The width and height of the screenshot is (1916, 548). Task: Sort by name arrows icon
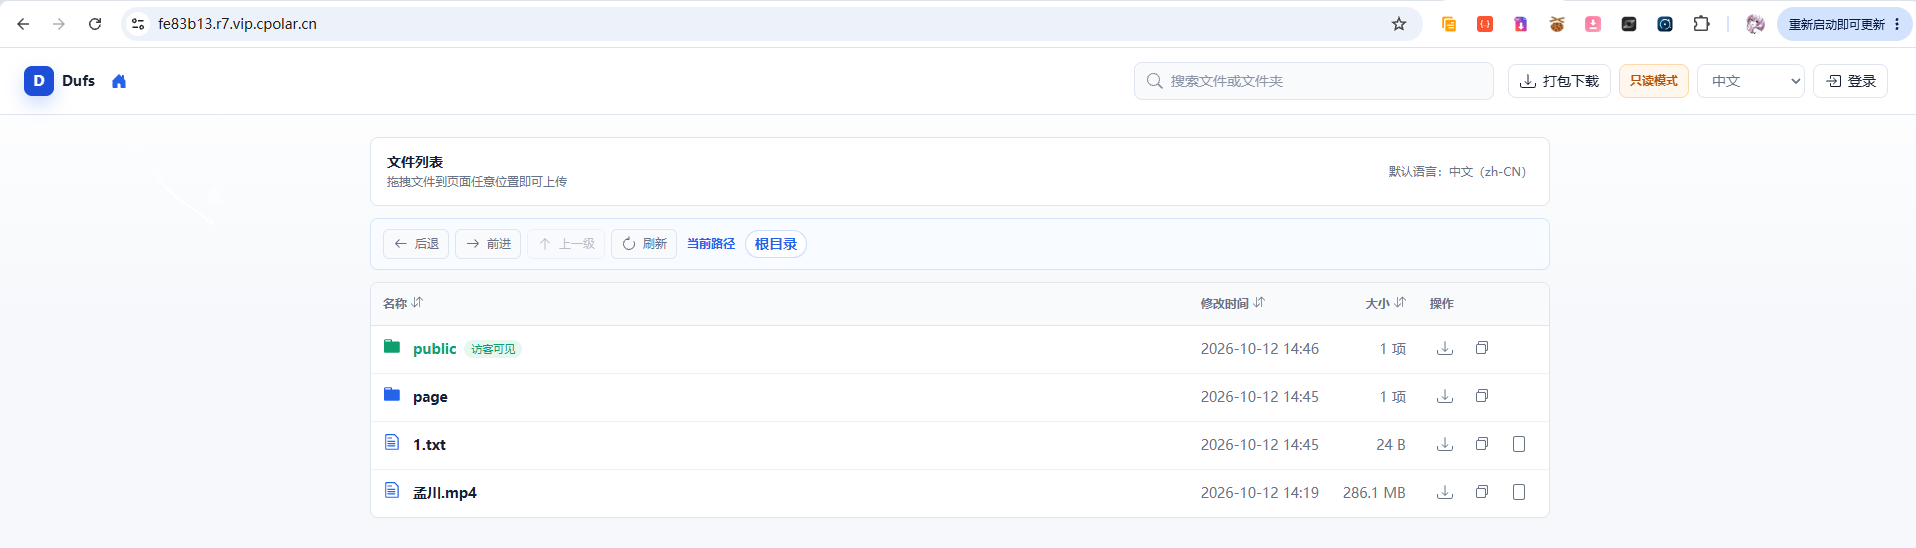point(417,302)
